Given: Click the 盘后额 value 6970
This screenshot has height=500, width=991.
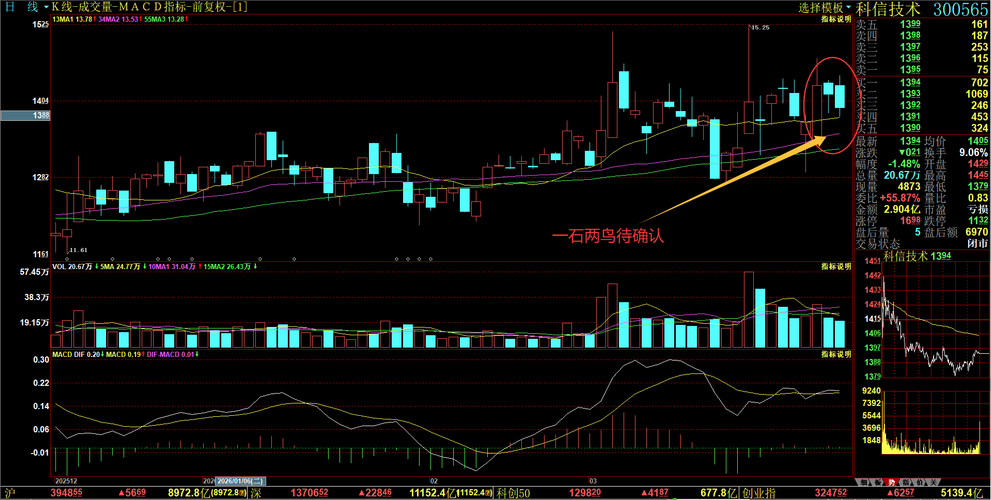Looking at the screenshot, I should (x=976, y=232).
